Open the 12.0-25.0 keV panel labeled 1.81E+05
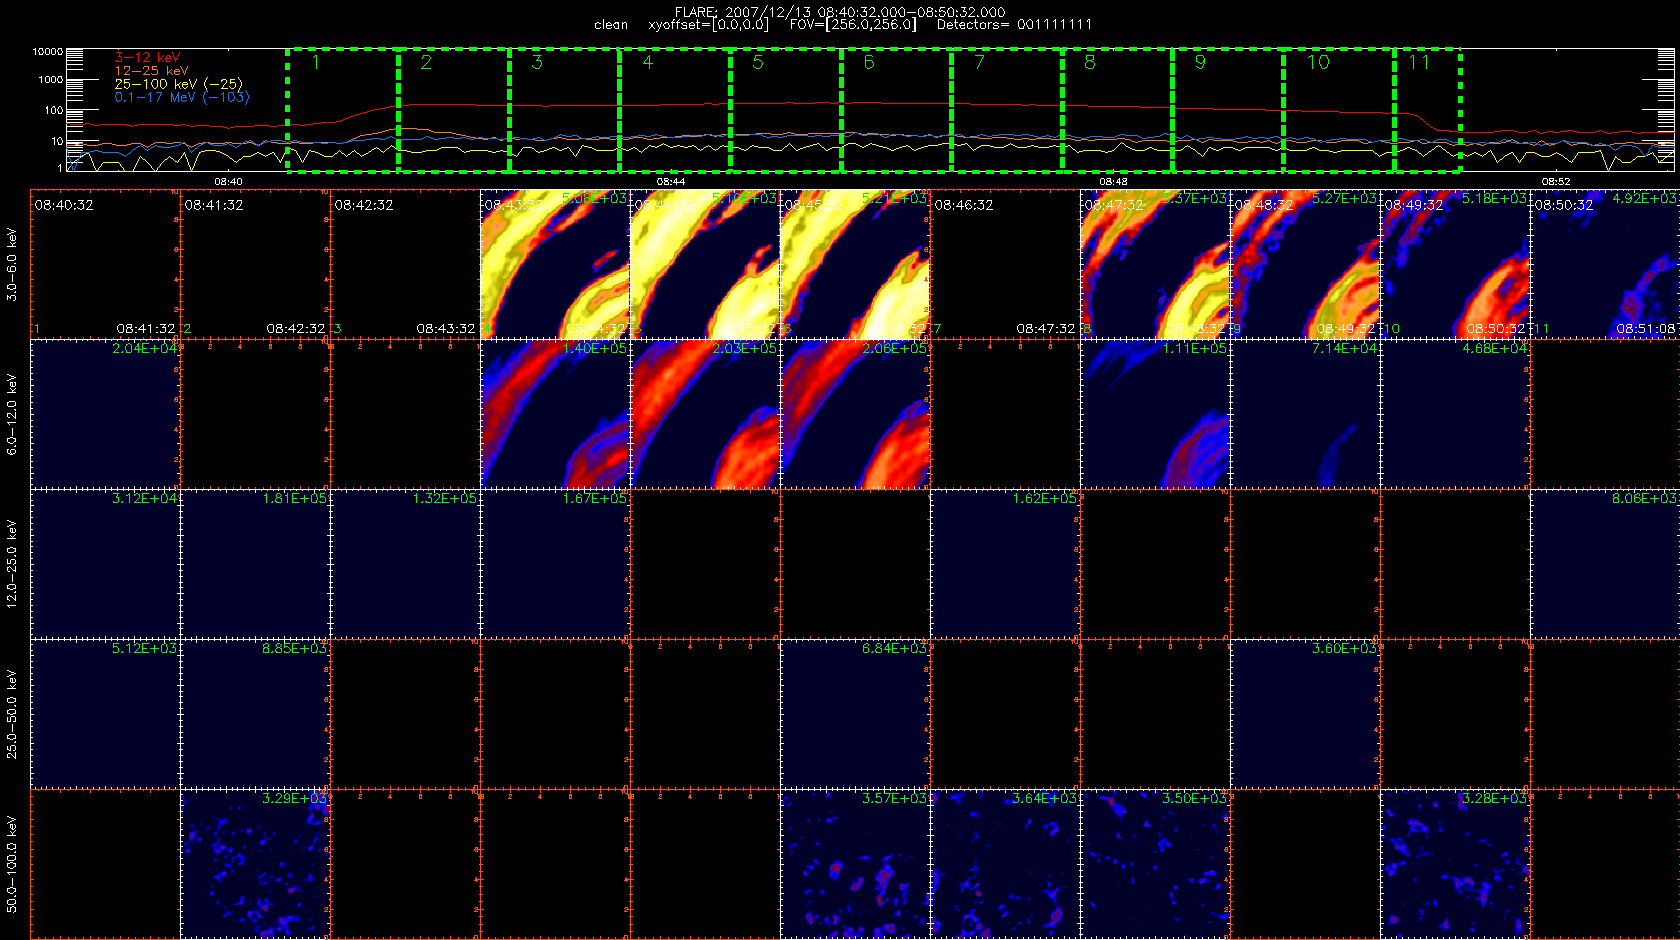1680x940 pixels. (x=255, y=564)
